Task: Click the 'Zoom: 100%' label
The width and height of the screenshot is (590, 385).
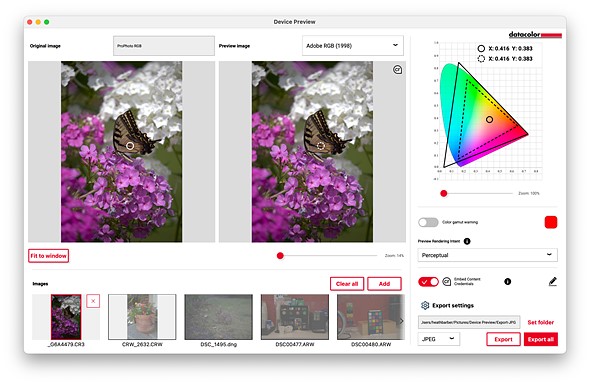Action: [x=529, y=193]
